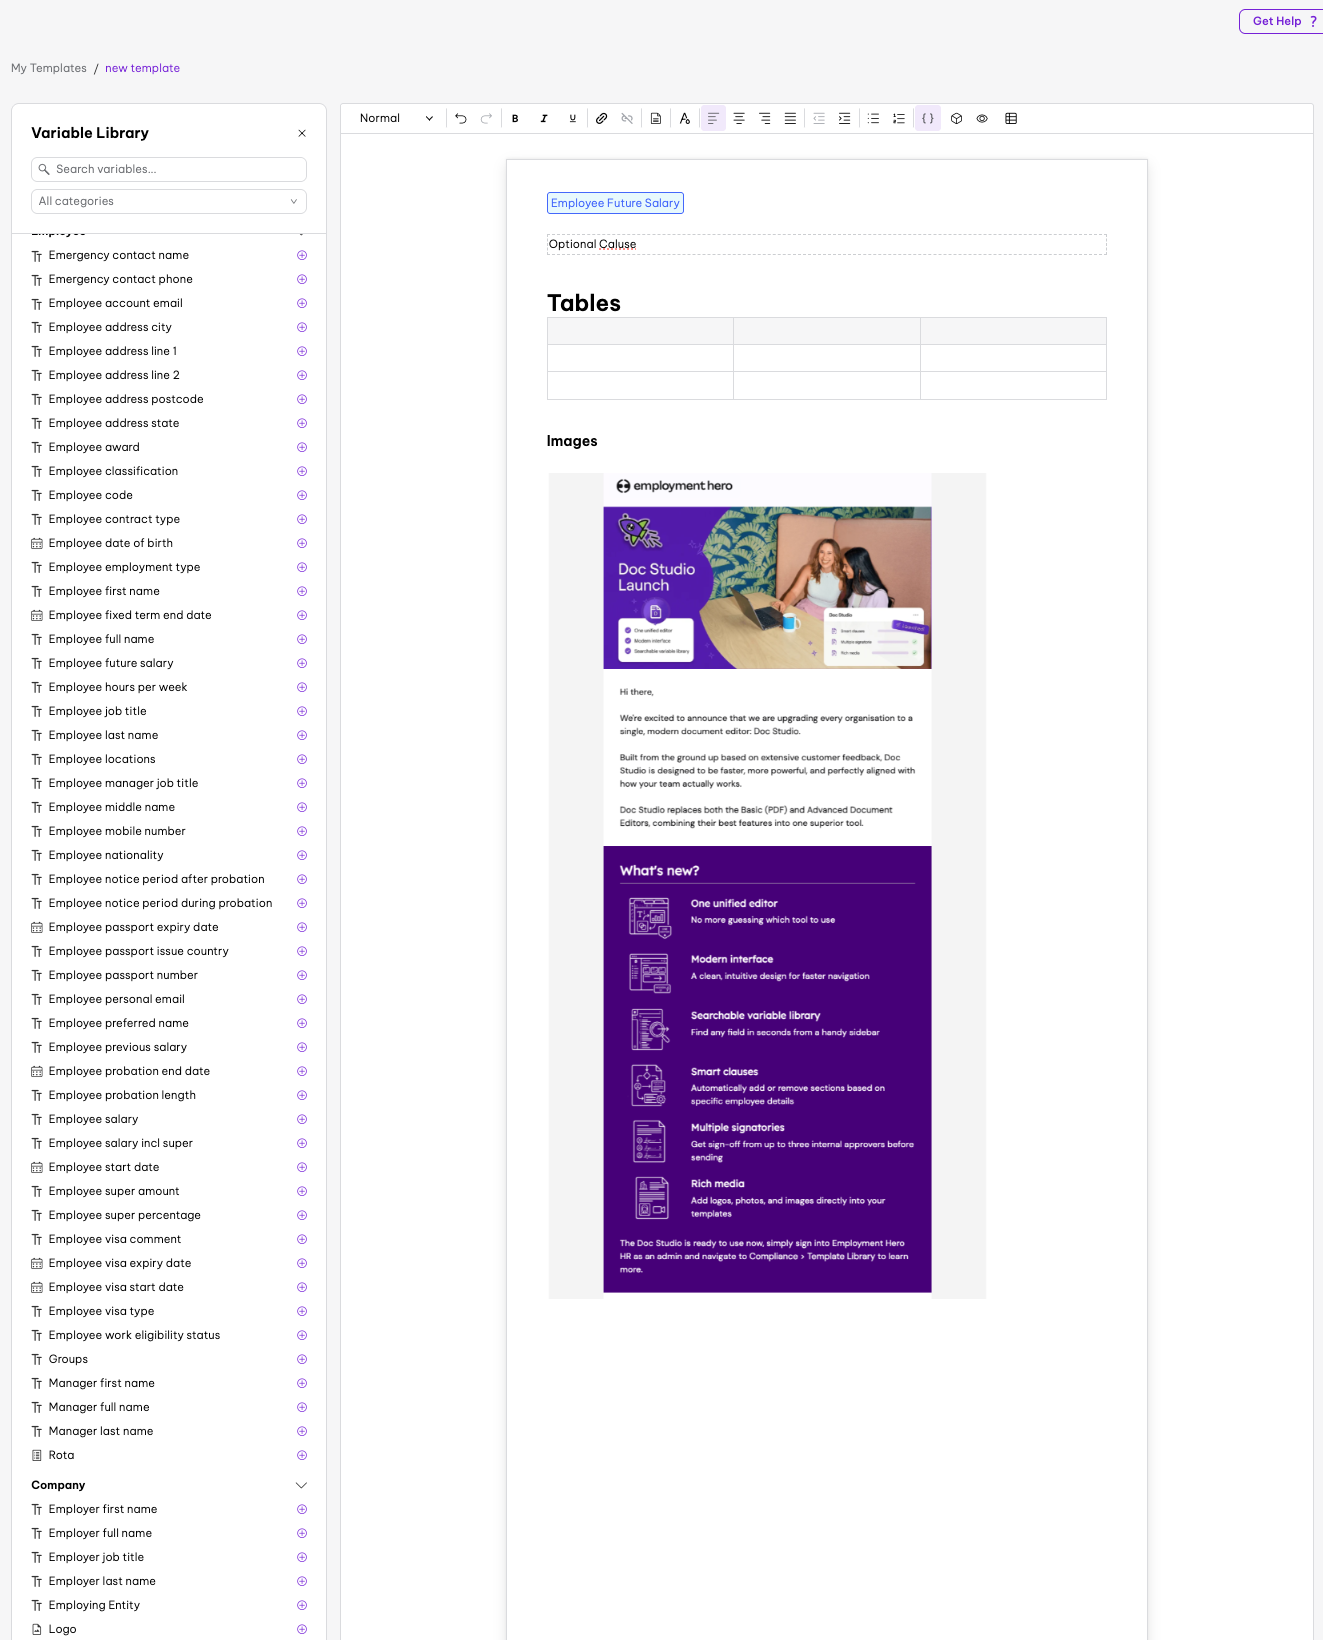Go to My Templates breadcrumb
This screenshot has height=1640, width=1323.
[x=49, y=68]
